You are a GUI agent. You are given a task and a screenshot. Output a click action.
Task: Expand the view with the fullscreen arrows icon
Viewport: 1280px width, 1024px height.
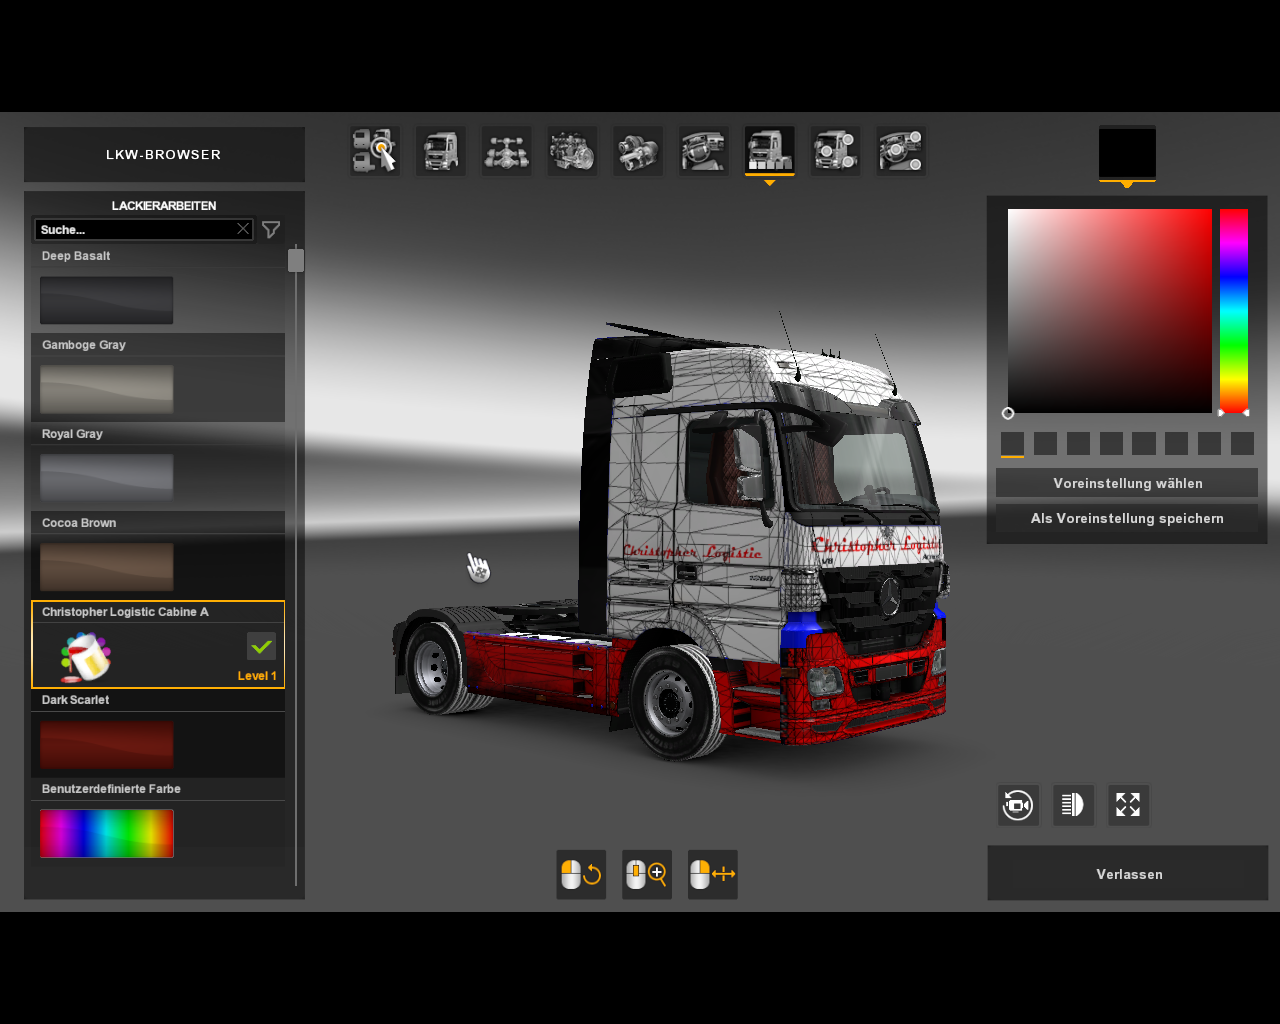point(1128,805)
